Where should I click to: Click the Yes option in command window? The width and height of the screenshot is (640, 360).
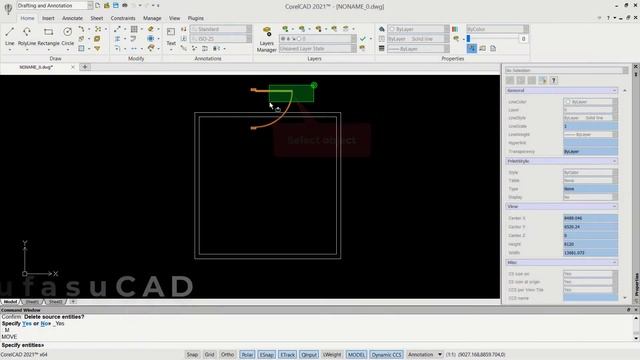coord(27,323)
